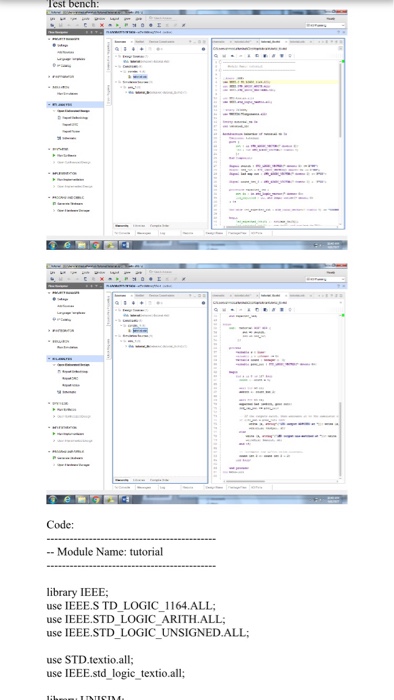Image resolution: width=394 pixels, height=700 pixels.
Task: Click the red Delete X icon in first screenshot toolbar
Action: pos(102,25)
